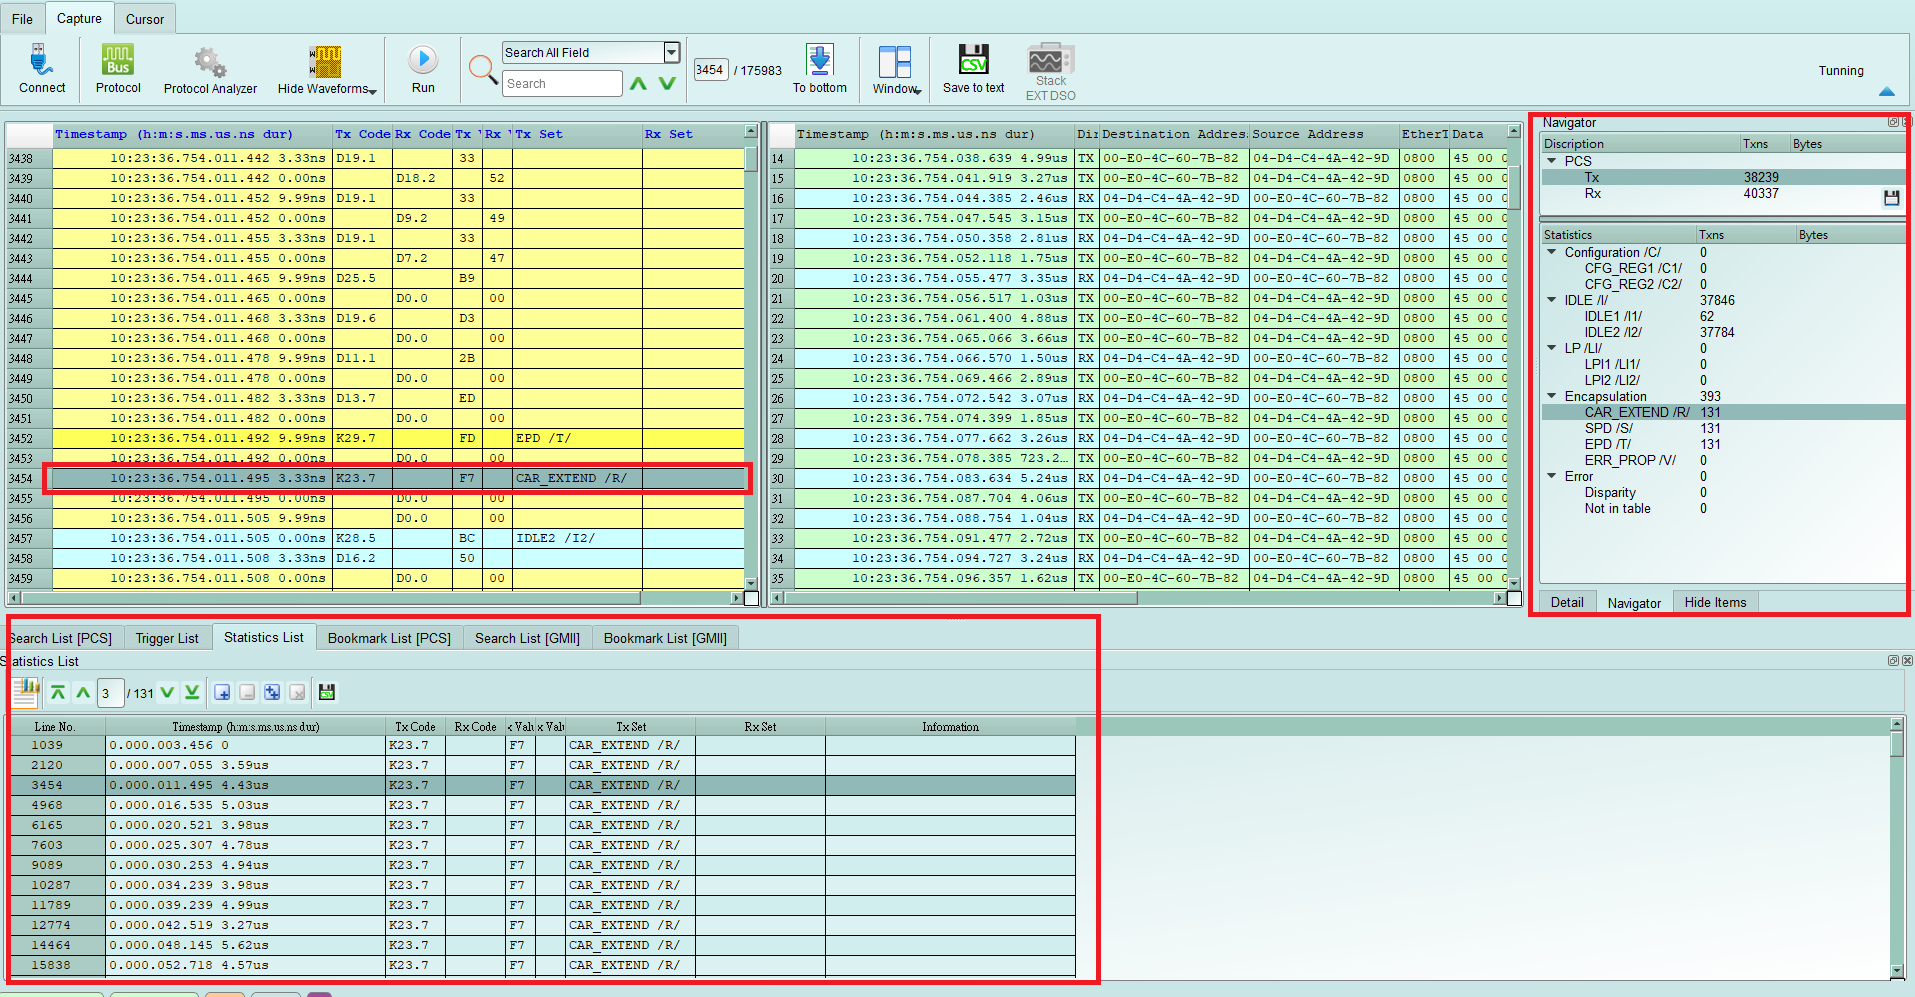Click the 3454 line number field
The width and height of the screenshot is (1915, 997).
[710, 70]
